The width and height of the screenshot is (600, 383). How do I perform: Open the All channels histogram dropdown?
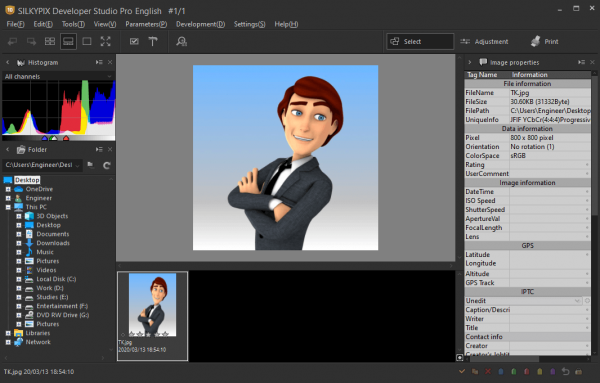[58, 76]
